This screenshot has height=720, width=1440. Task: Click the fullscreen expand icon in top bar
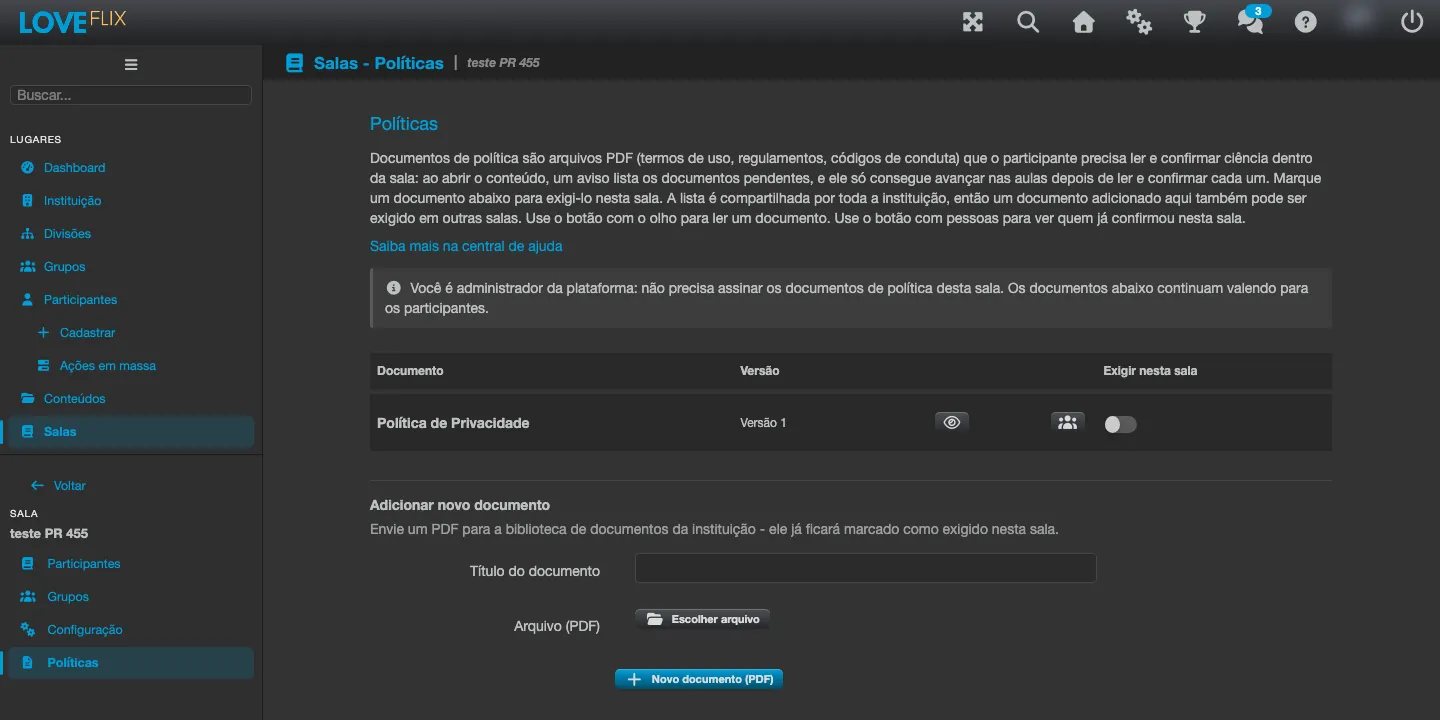[x=973, y=22]
